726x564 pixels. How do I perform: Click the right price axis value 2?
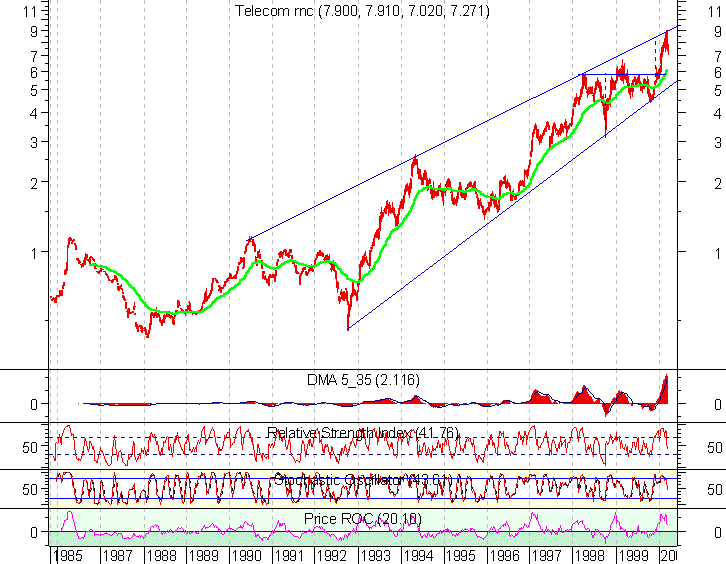point(718,183)
